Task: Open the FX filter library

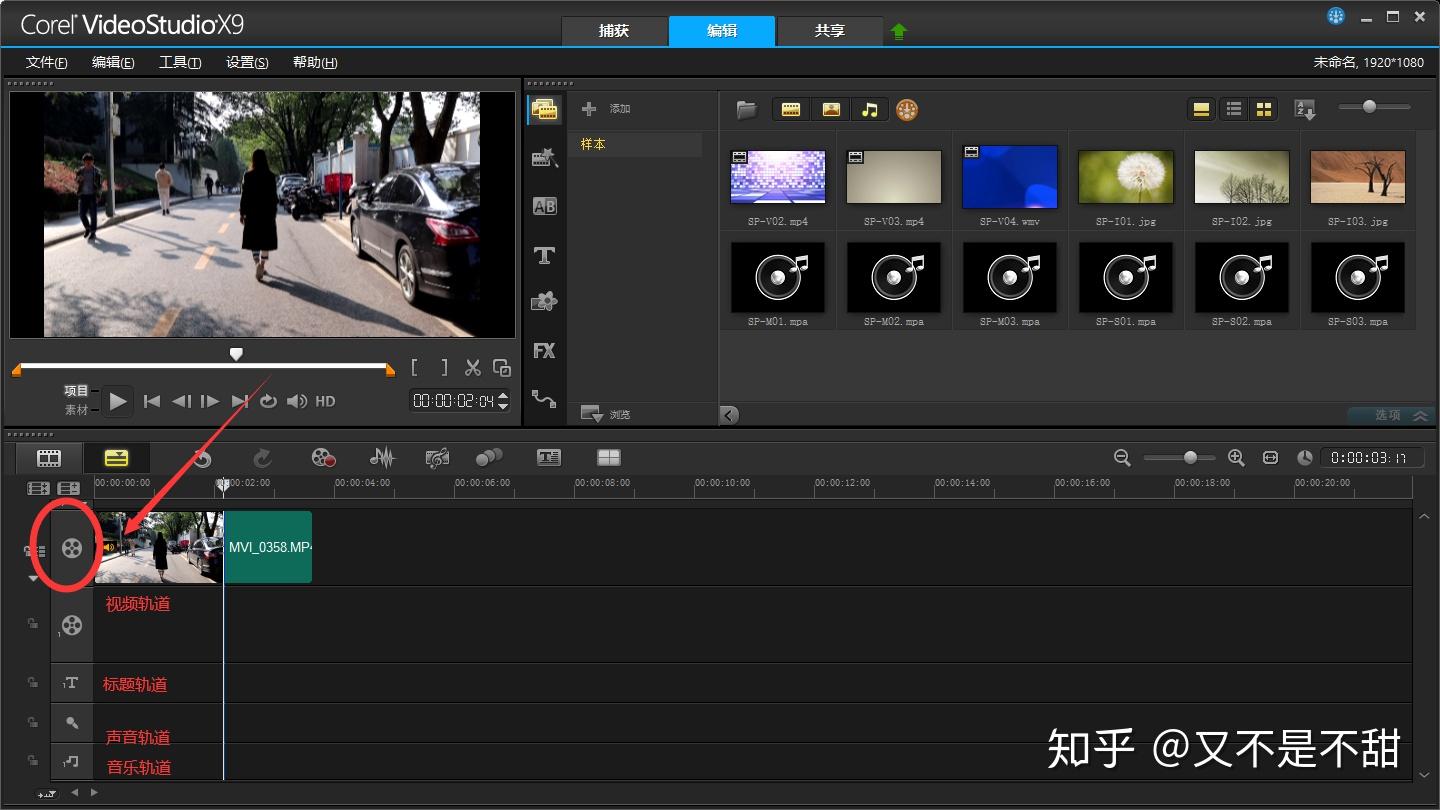Action: 544,351
